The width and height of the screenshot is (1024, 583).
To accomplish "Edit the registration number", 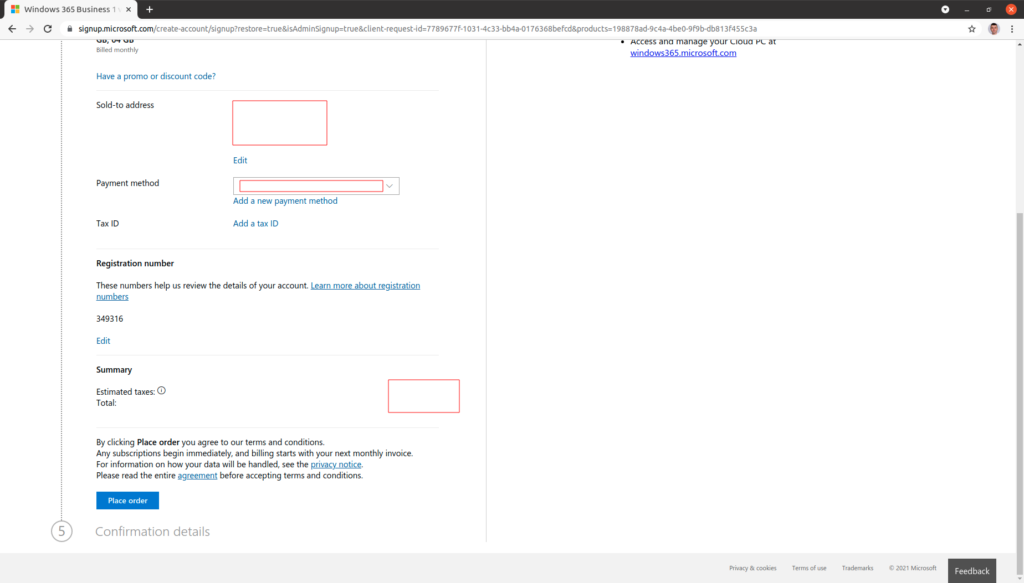I will pos(103,341).
